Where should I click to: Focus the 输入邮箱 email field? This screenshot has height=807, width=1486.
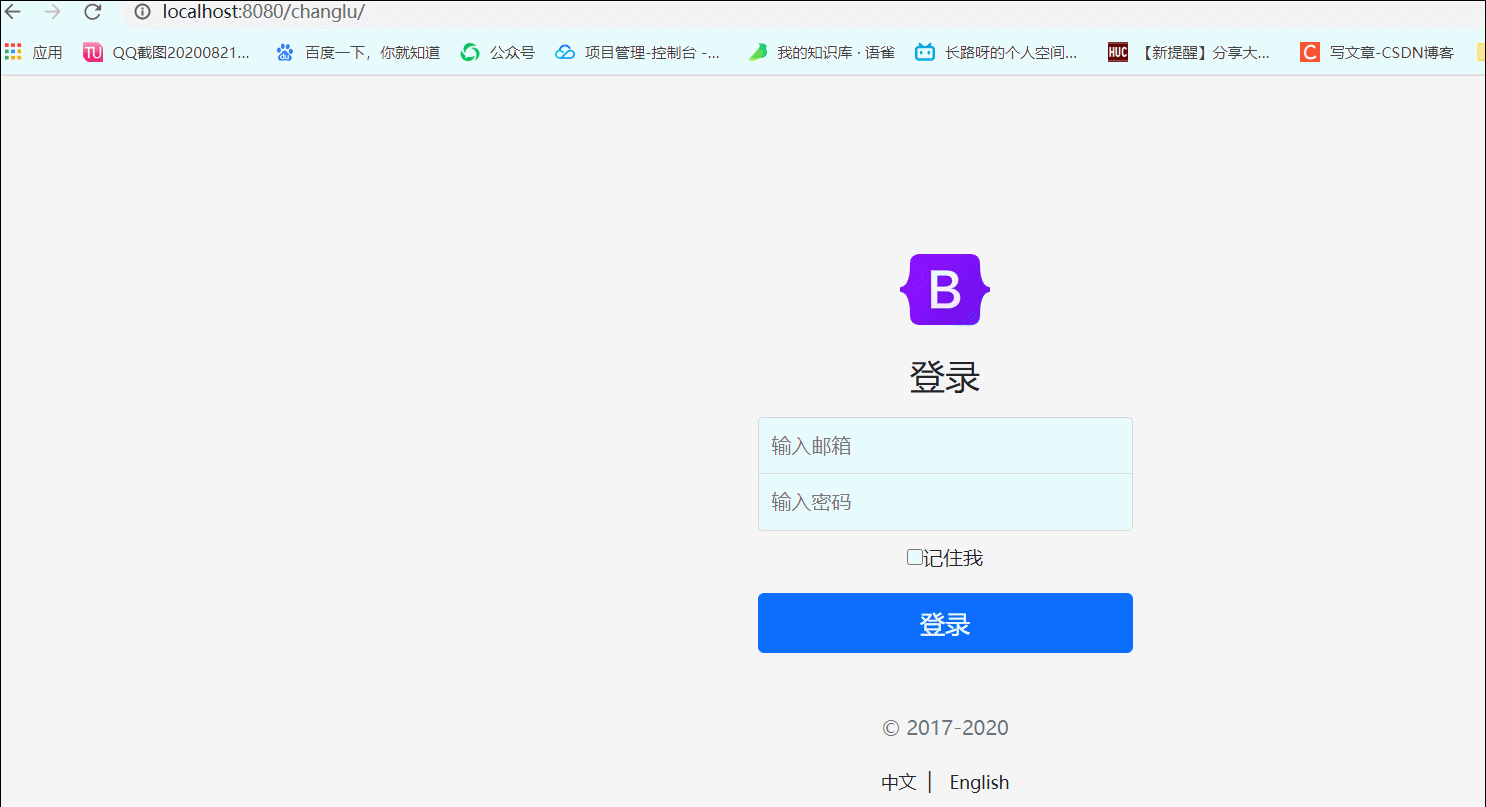pos(945,446)
